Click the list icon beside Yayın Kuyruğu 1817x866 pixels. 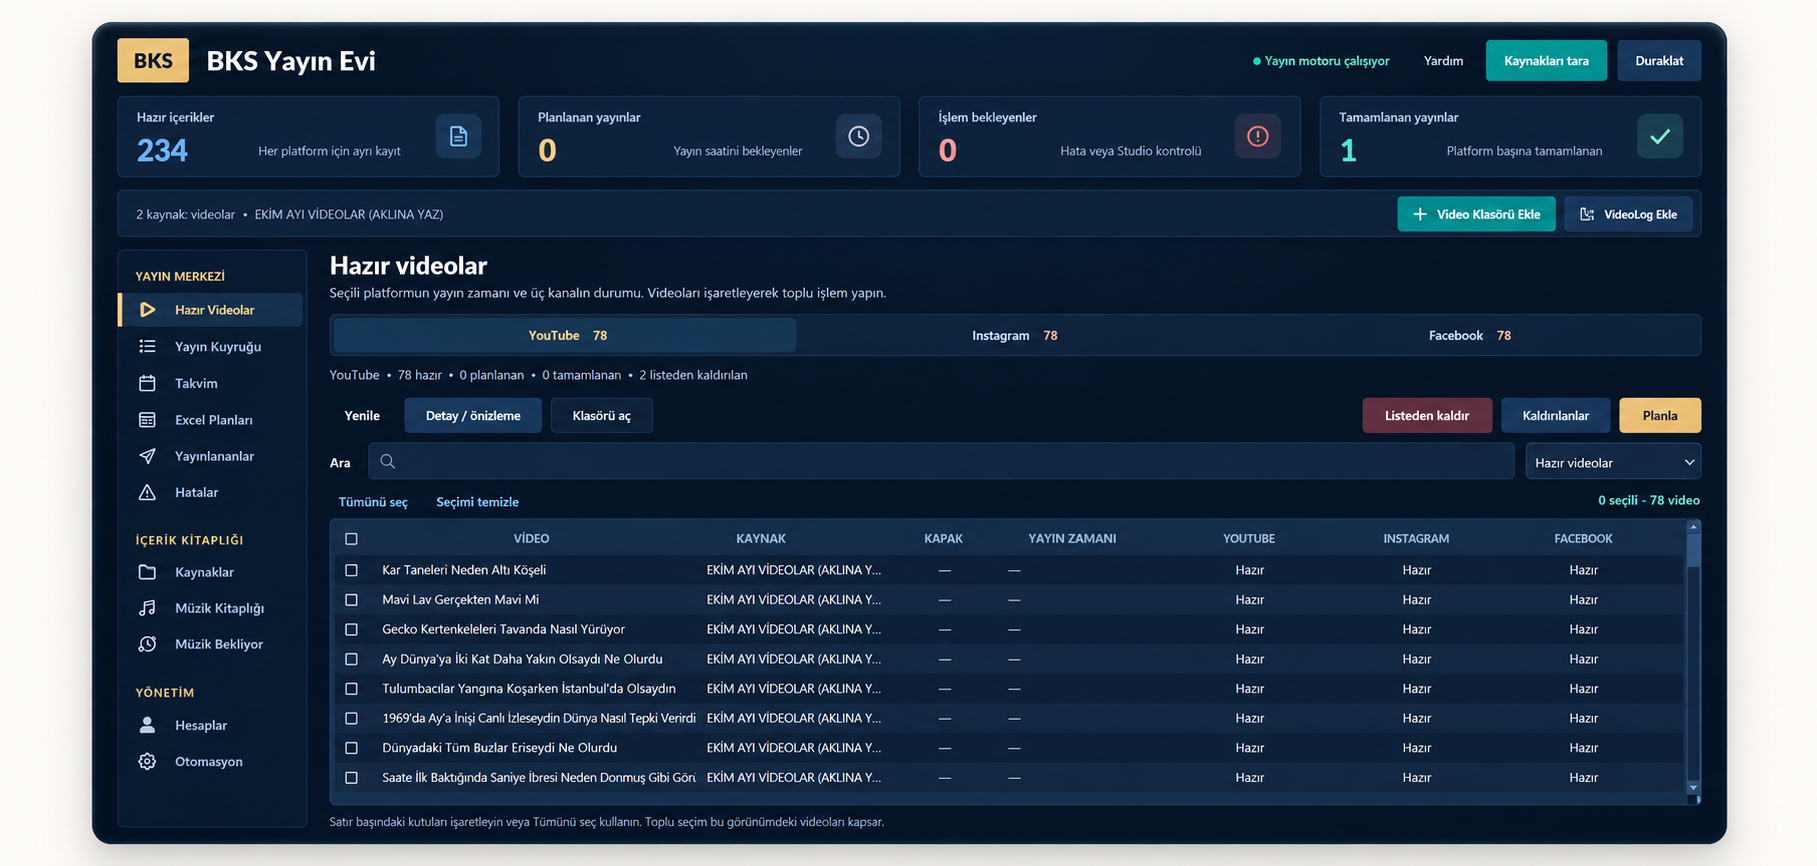(x=147, y=346)
